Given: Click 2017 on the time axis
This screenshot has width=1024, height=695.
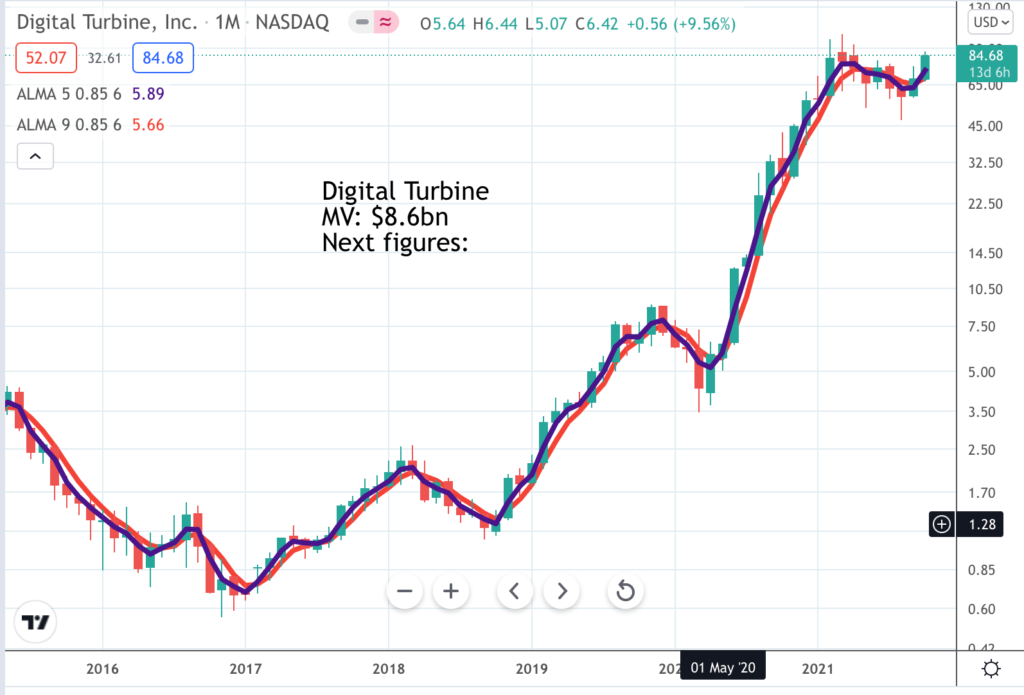Looking at the screenshot, I should (246, 669).
